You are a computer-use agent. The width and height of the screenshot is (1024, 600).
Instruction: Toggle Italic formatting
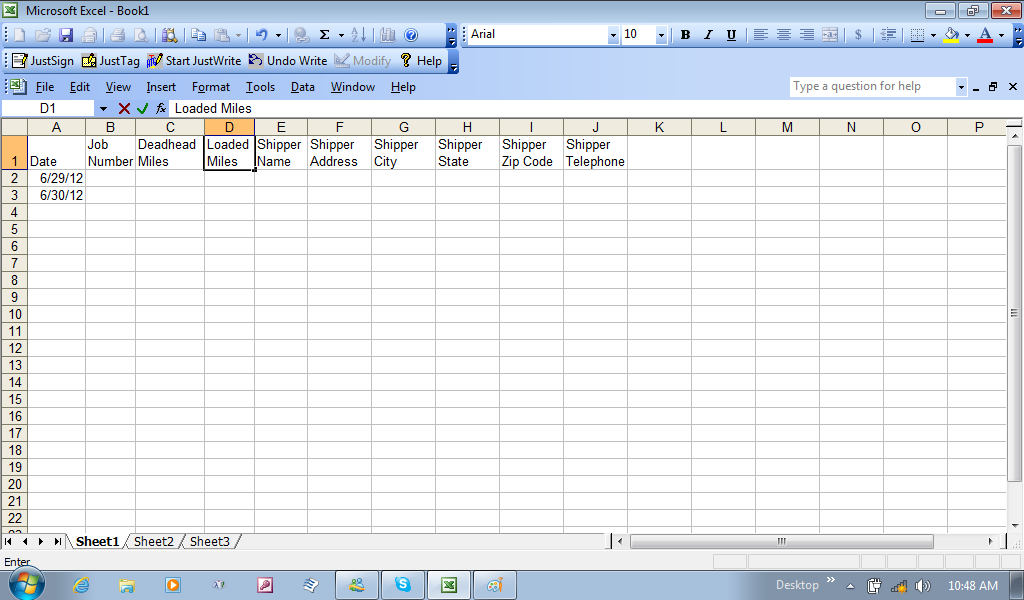[708, 35]
